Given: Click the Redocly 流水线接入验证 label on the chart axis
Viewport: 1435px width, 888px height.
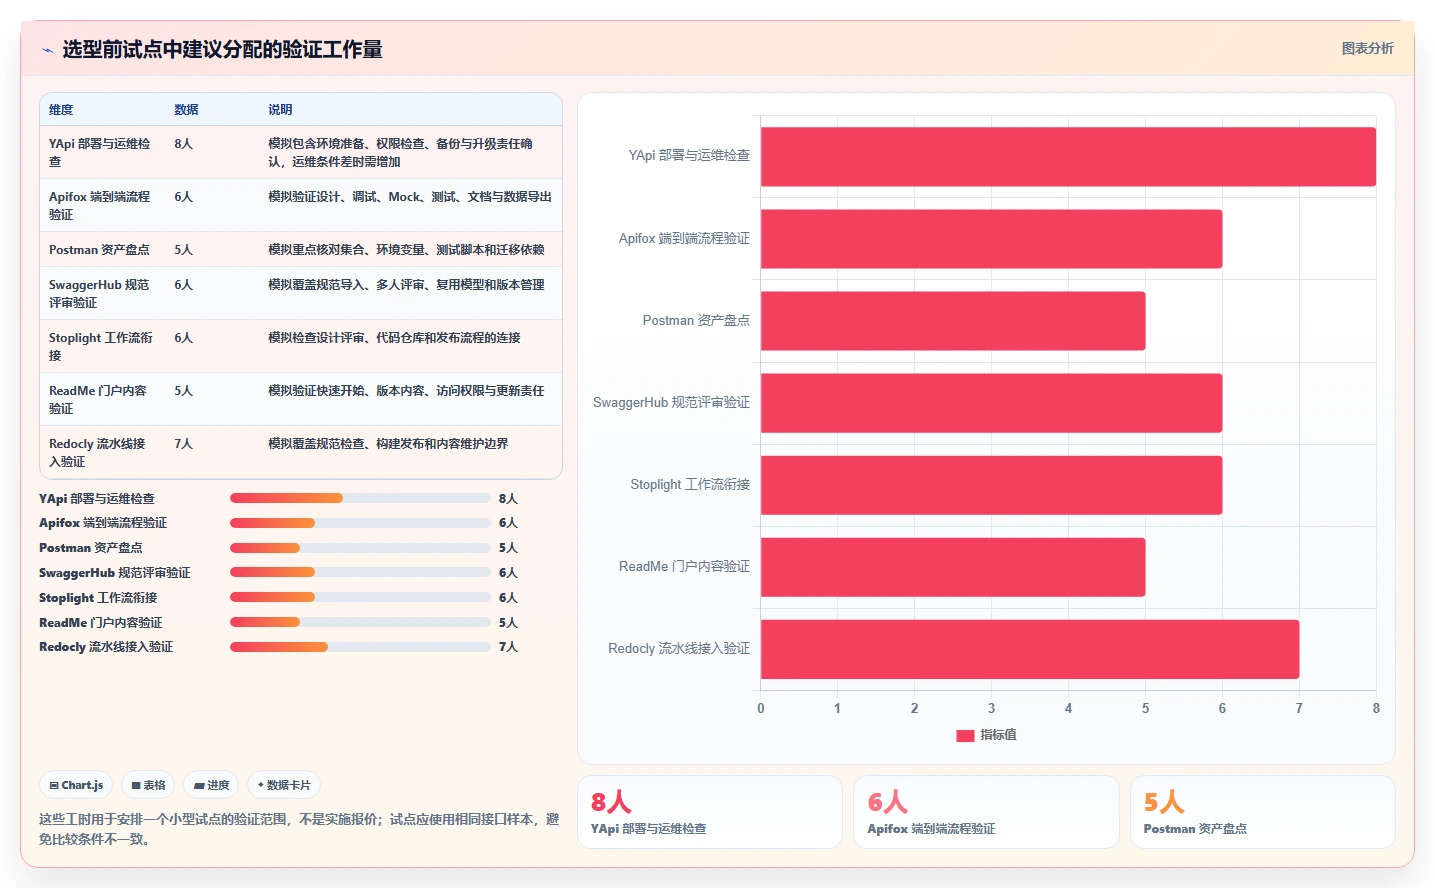Looking at the screenshot, I should coord(679,648).
